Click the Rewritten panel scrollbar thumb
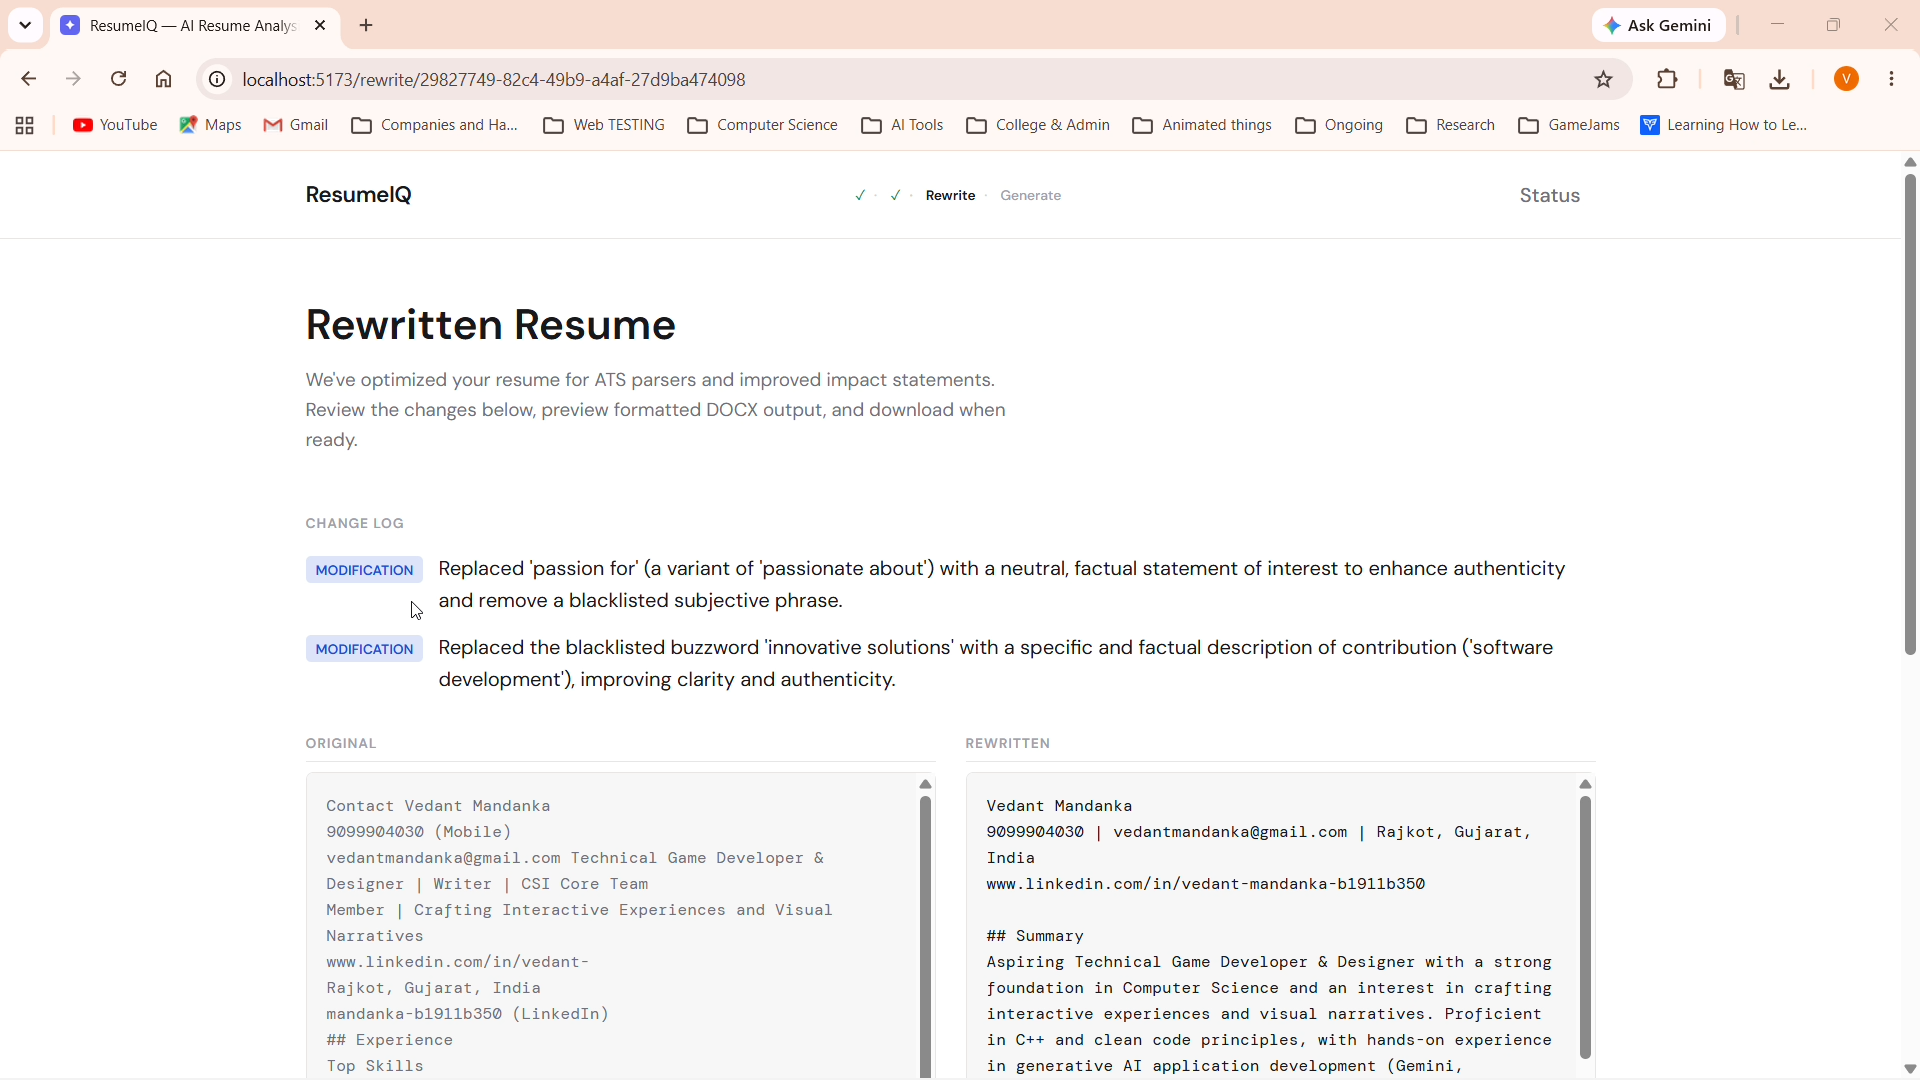1920x1080 pixels. click(1585, 927)
